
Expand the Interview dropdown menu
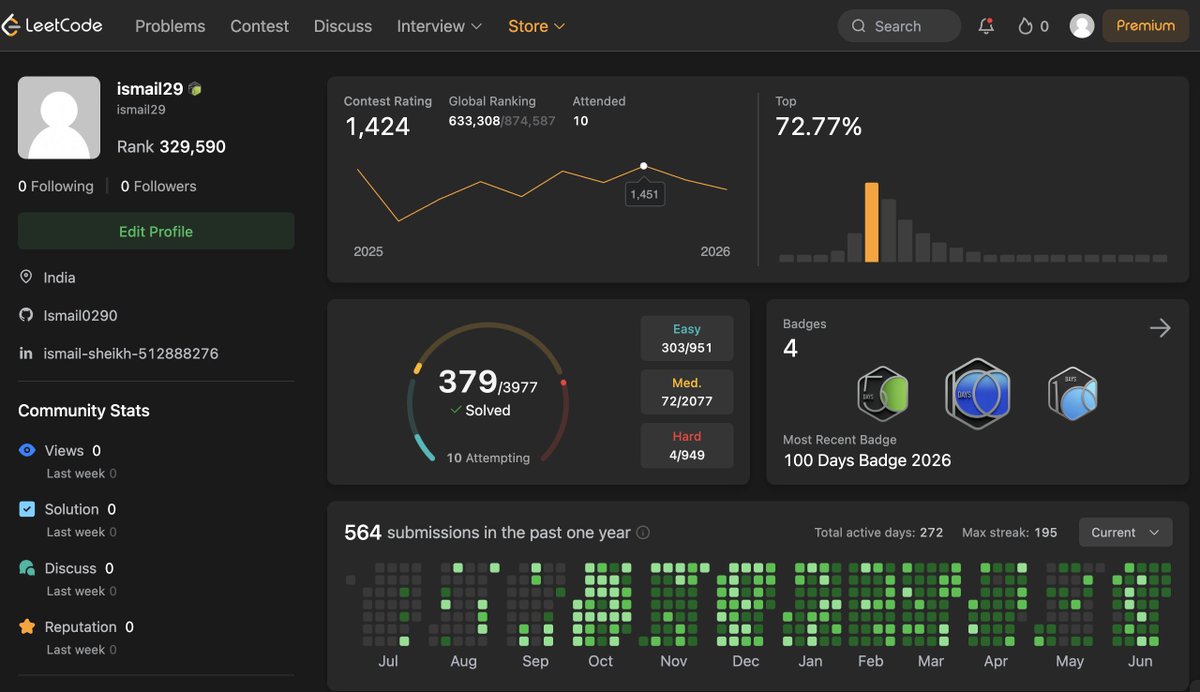coord(440,26)
